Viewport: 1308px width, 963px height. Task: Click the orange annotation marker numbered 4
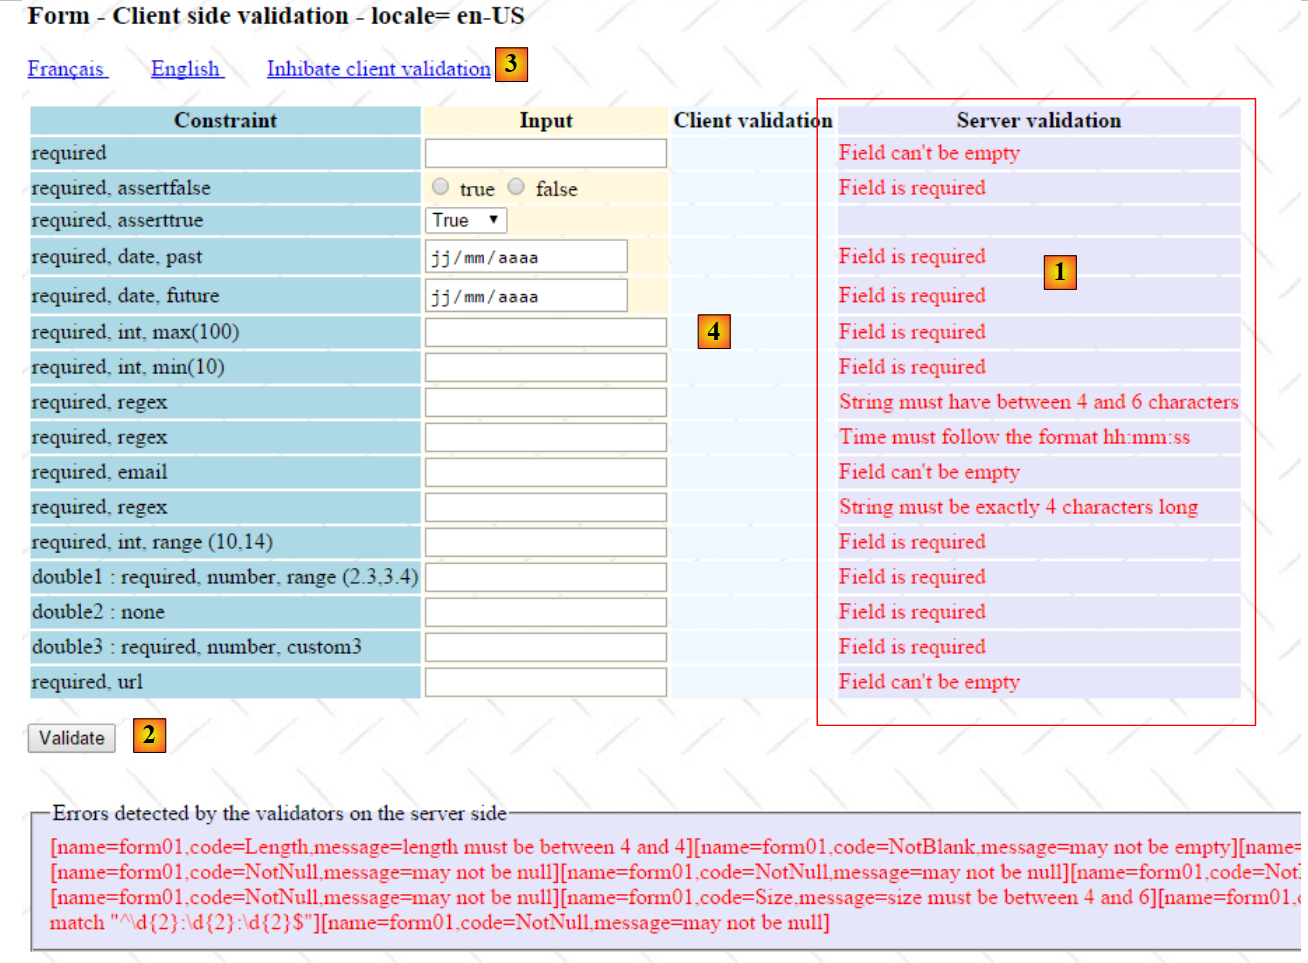713,331
